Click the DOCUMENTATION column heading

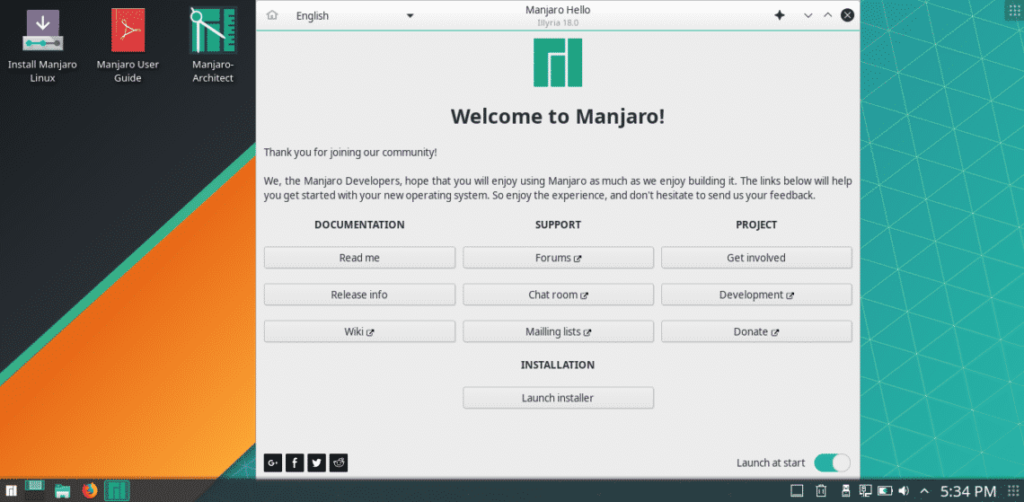359,225
